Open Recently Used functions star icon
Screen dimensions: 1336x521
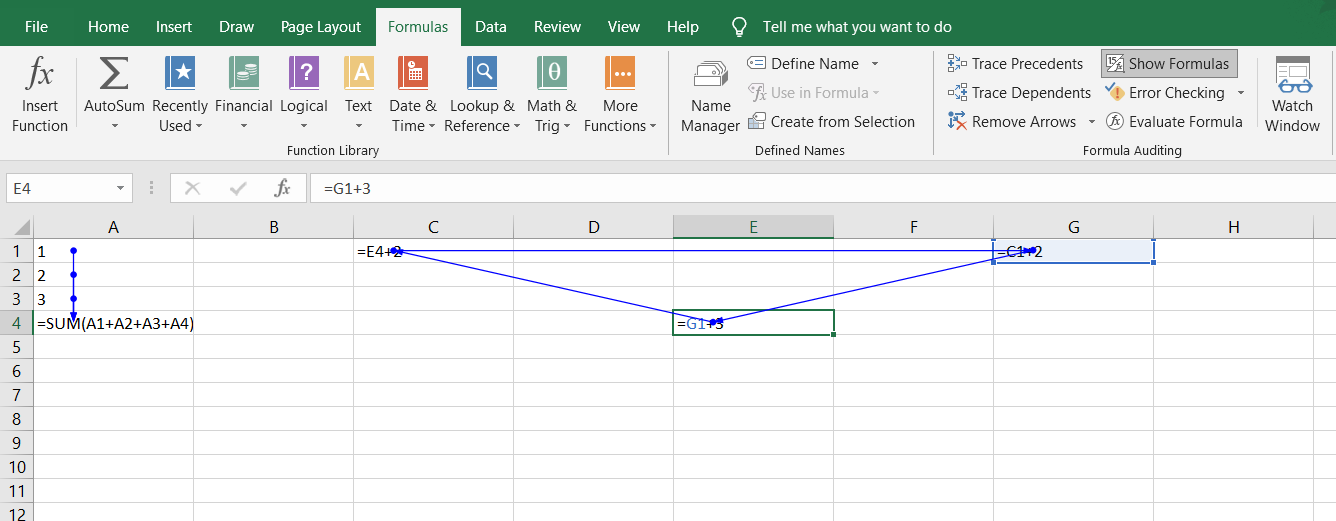pos(180,74)
